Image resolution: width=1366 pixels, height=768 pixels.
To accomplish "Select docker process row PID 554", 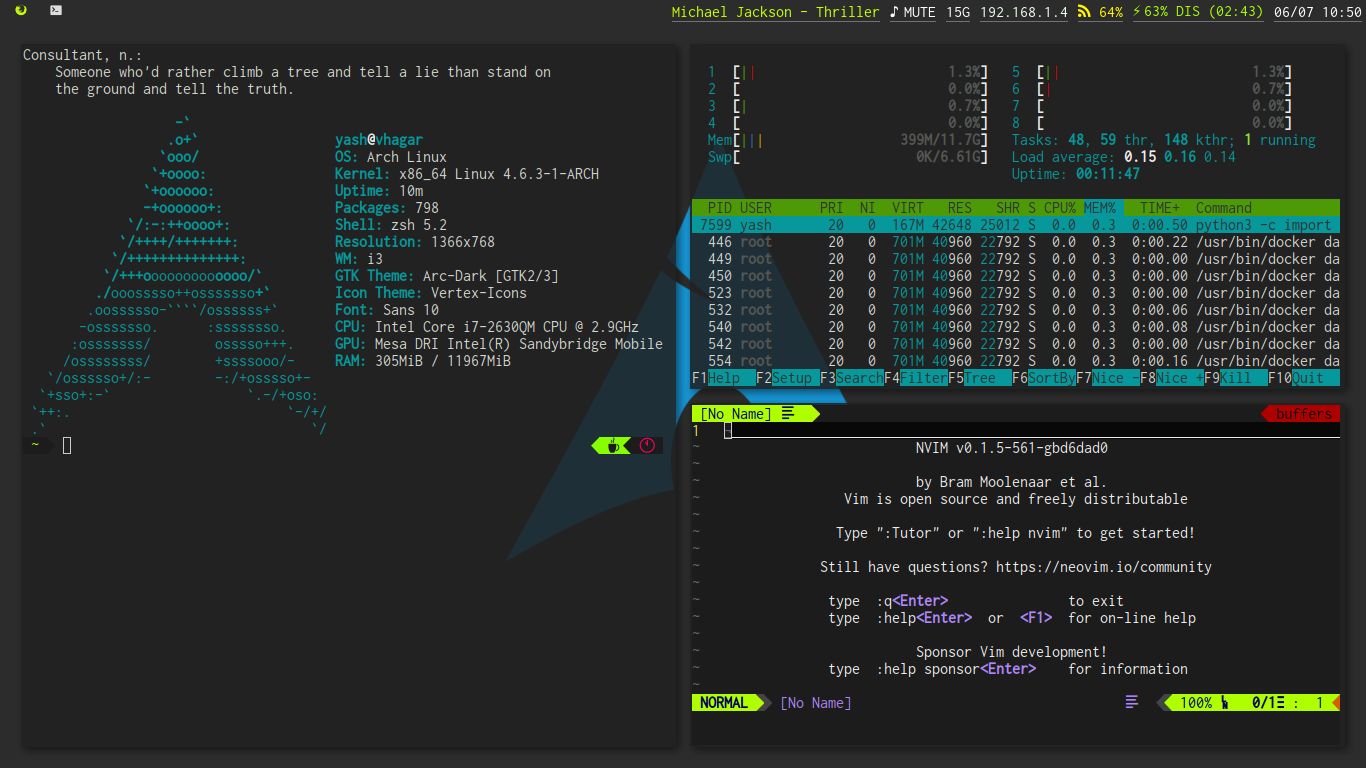I will [x=1016, y=361].
